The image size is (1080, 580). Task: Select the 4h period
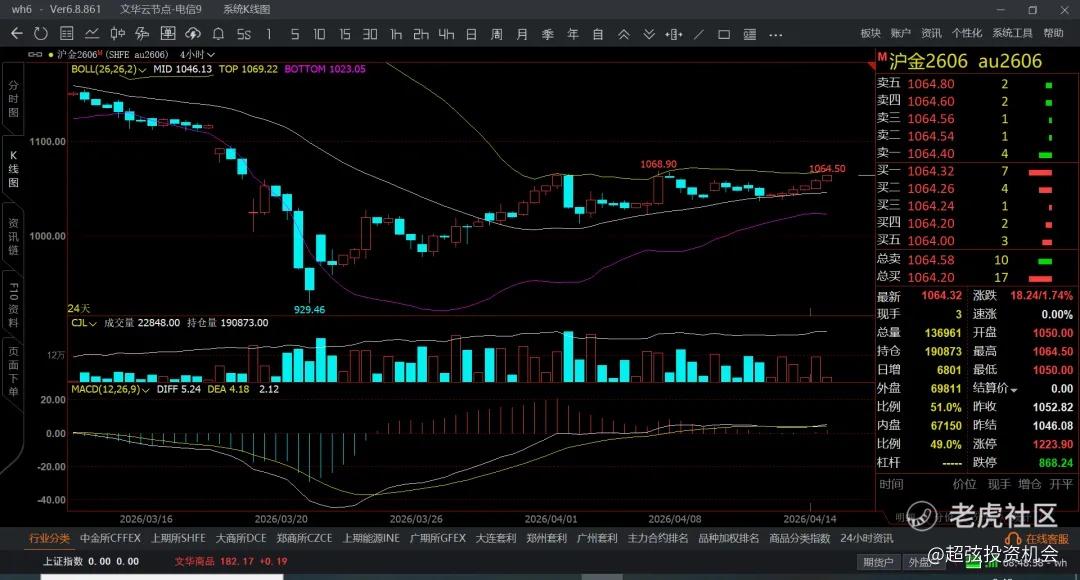pos(446,34)
